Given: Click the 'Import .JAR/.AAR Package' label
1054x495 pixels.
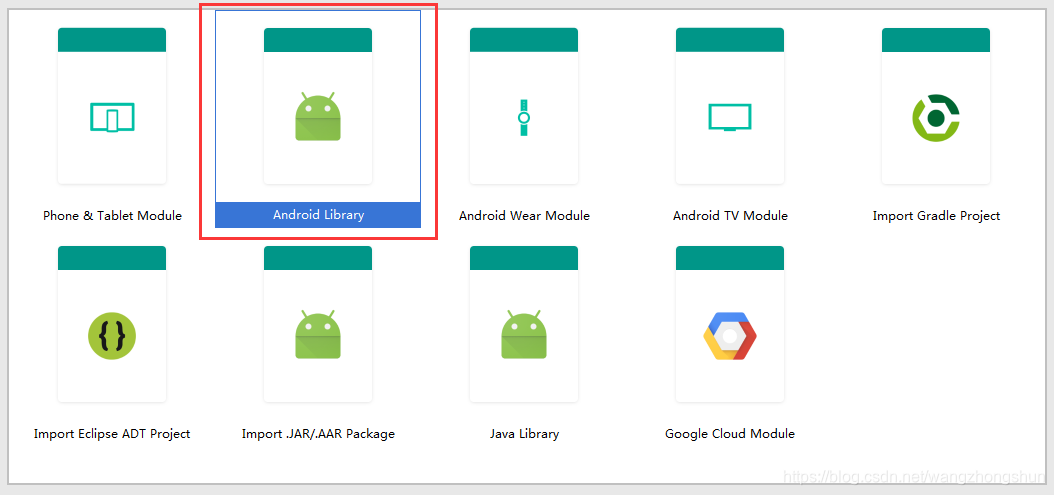Looking at the screenshot, I should [318, 434].
